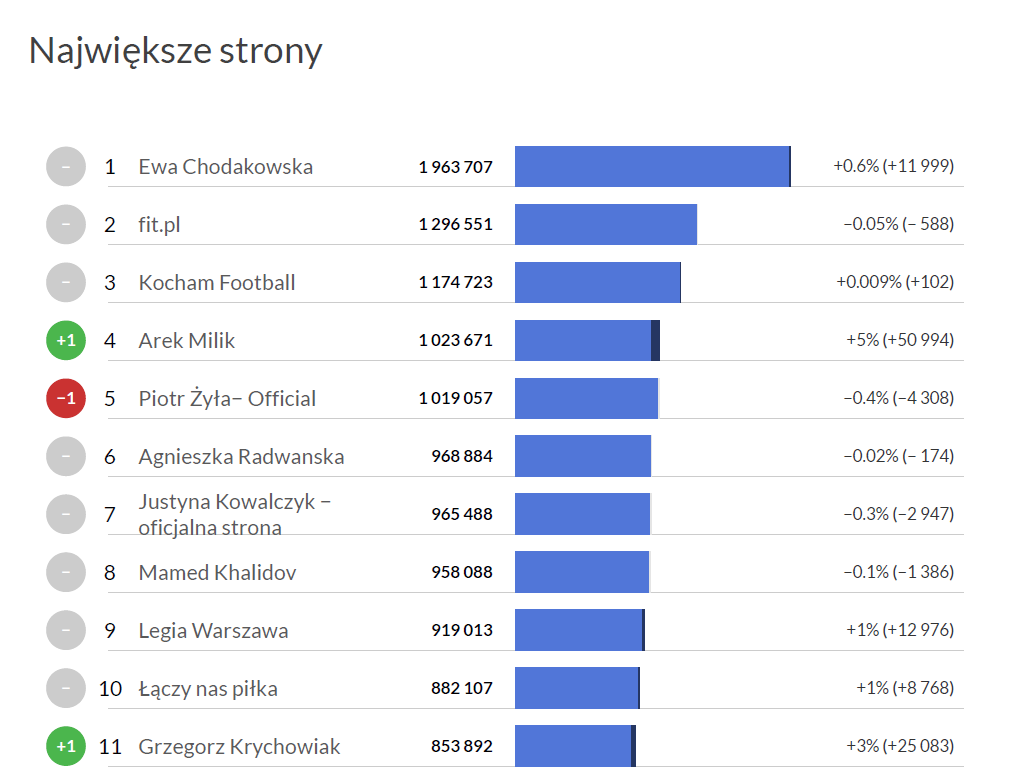Screen dimensions: 1025x775
Task: Click the Ewa Chodakowska fan count bar
Action: click(652, 167)
